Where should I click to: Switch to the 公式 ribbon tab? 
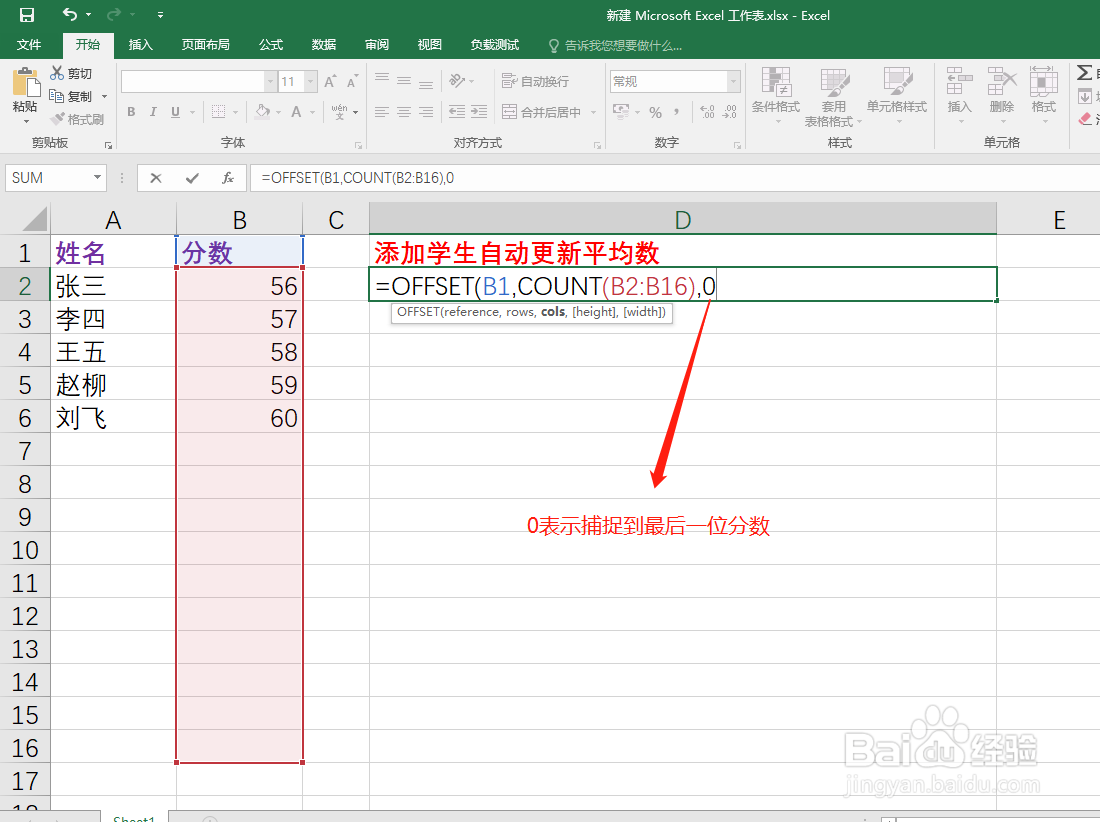[270, 44]
